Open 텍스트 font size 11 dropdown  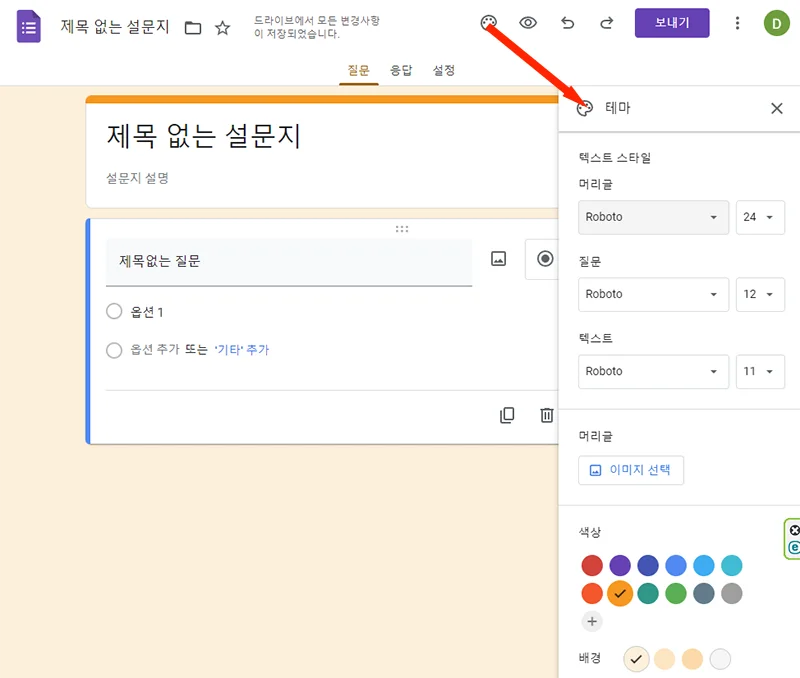tap(760, 371)
